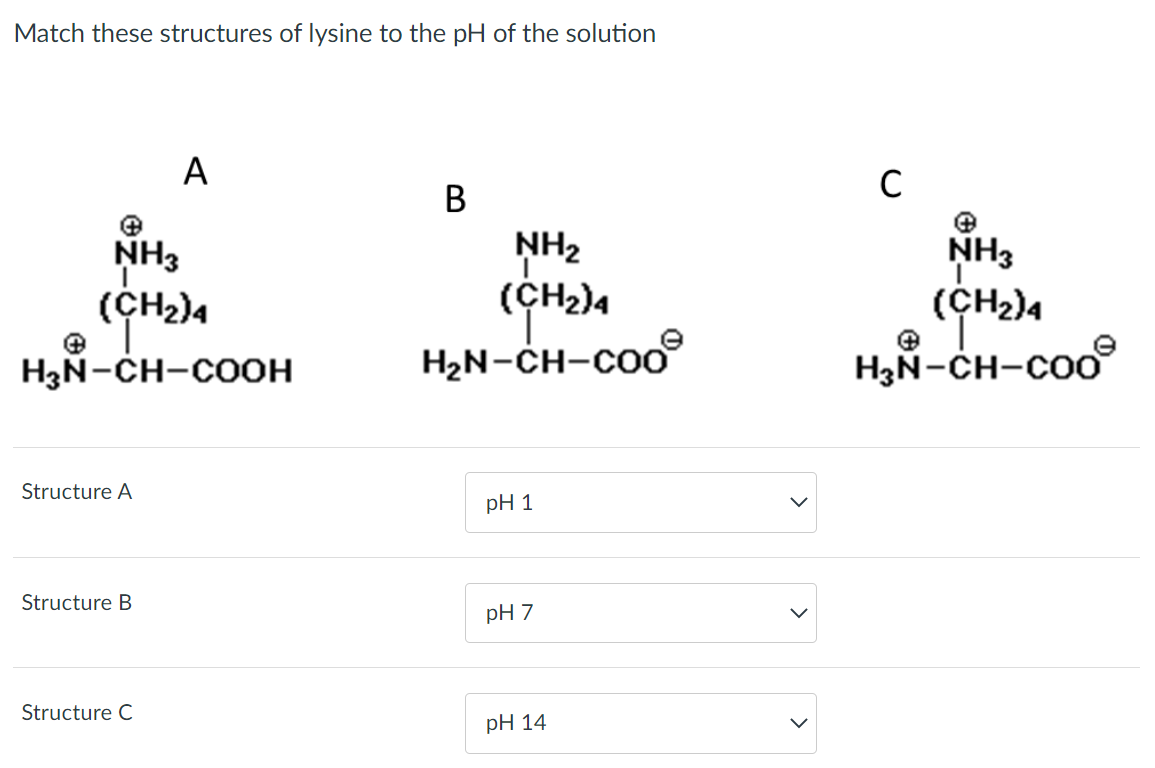Click the Structure C row label
This screenshot has width=1155, height=768.
click(x=76, y=713)
